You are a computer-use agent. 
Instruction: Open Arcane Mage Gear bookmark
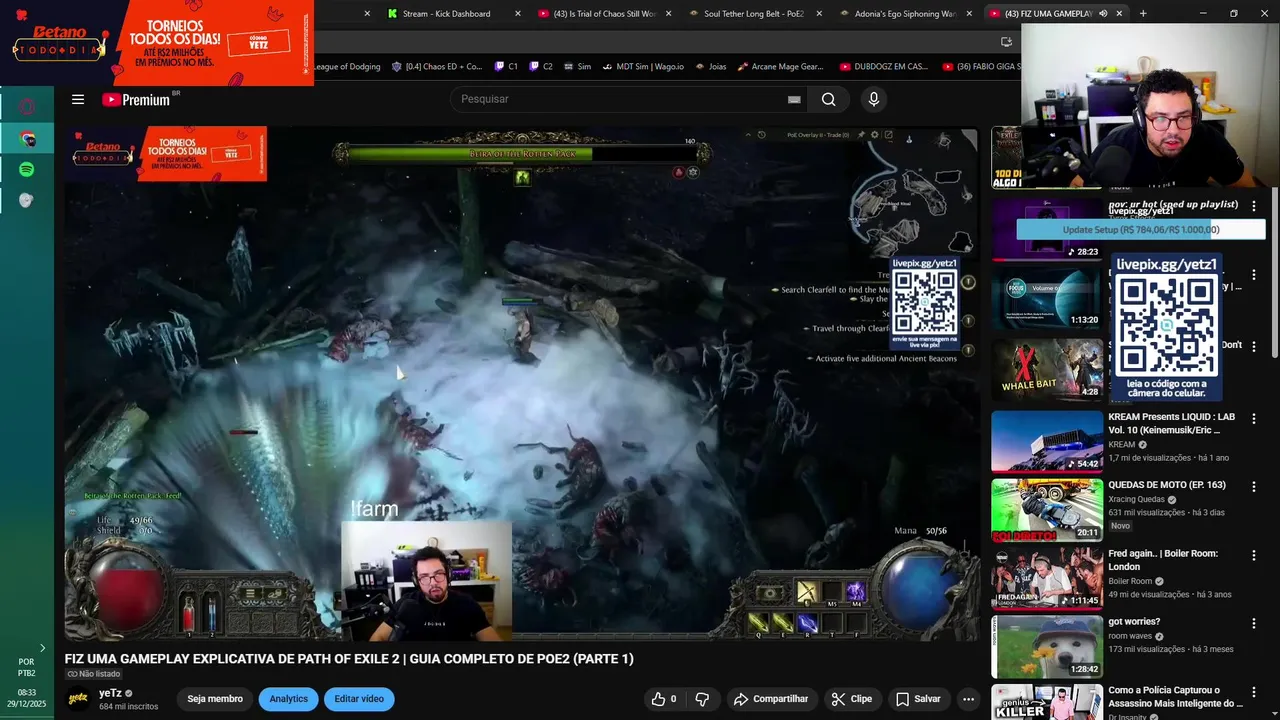tap(780, 67)
